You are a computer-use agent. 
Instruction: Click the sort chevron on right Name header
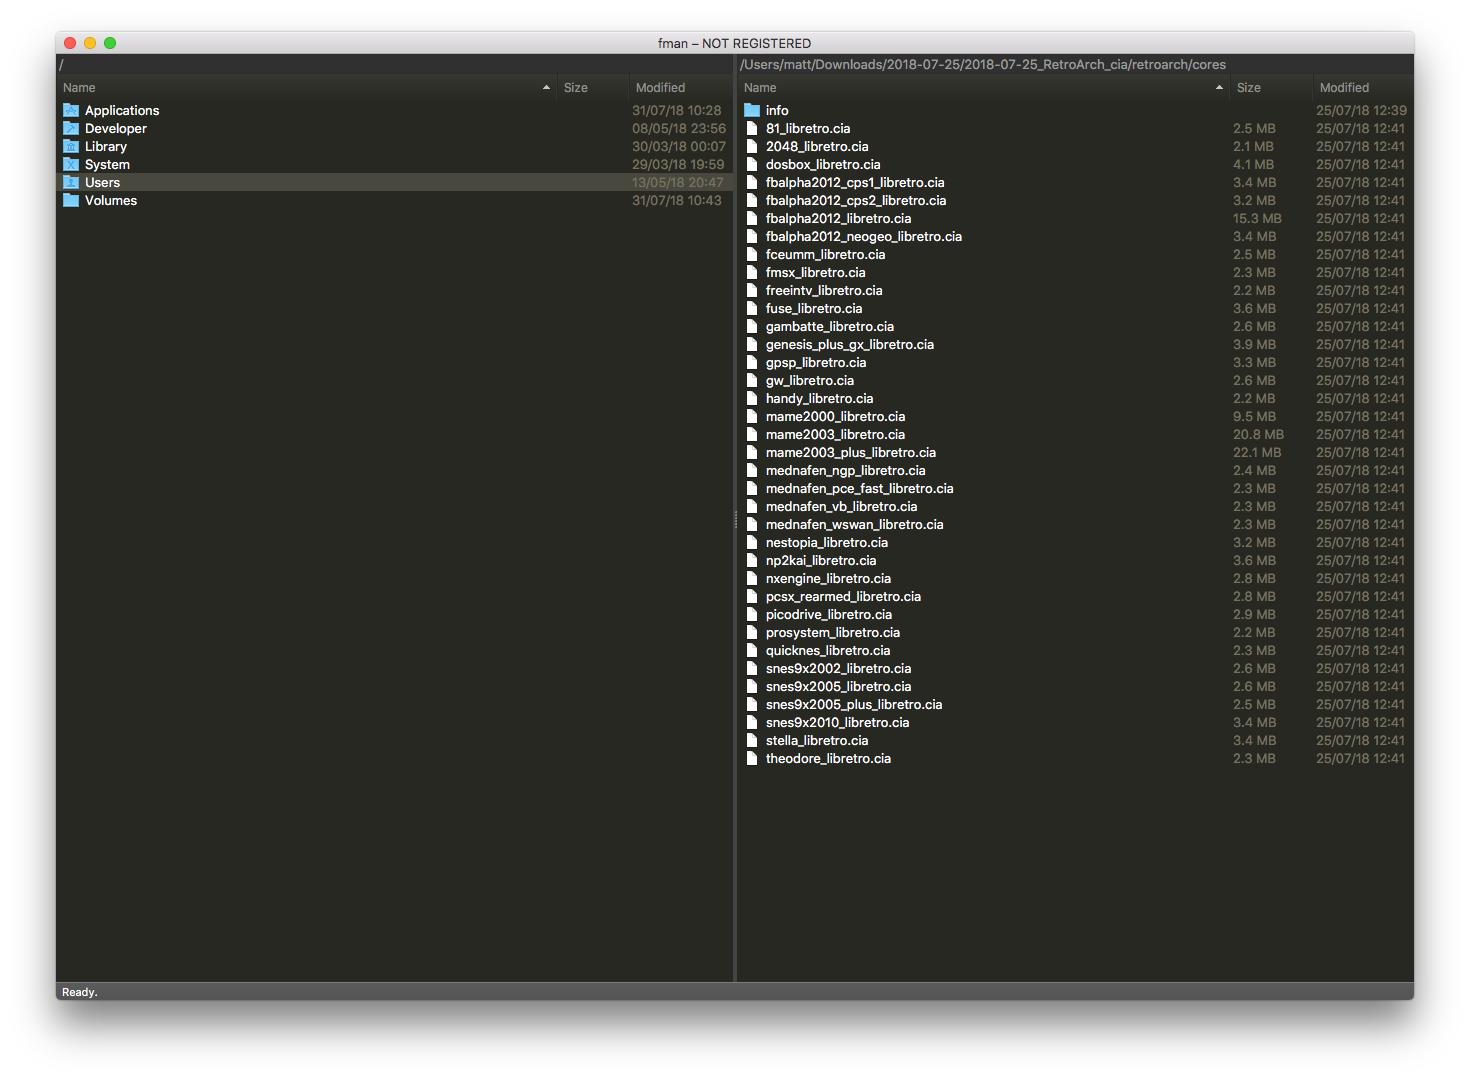[1218, 87]
